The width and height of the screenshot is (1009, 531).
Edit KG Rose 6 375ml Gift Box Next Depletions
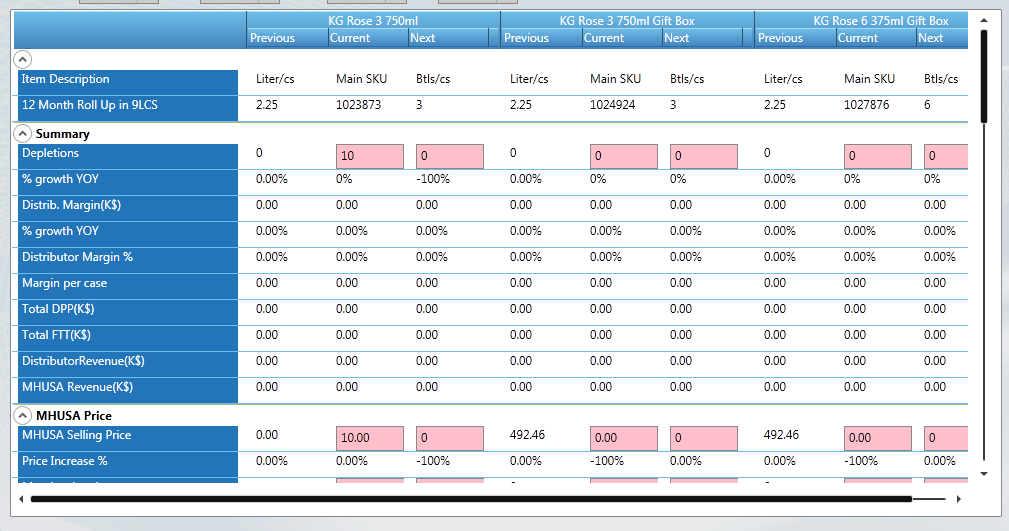946,156
